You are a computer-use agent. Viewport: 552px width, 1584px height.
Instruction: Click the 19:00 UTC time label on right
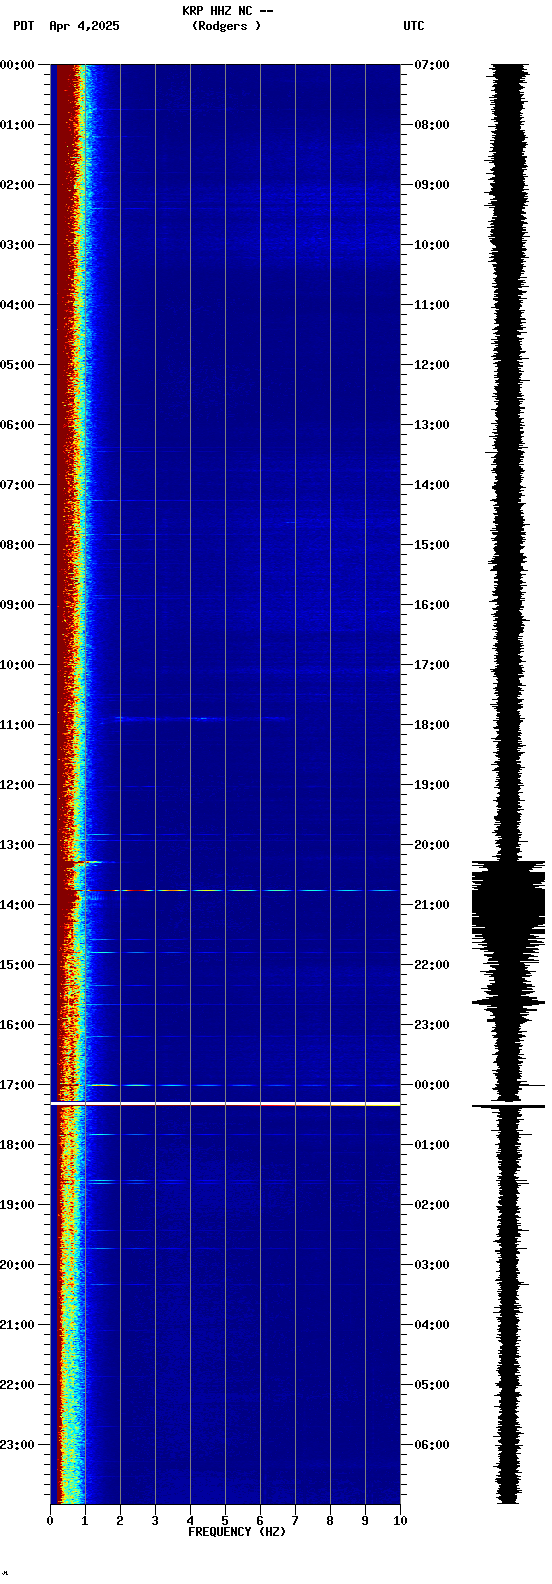[x=432, y=785]
